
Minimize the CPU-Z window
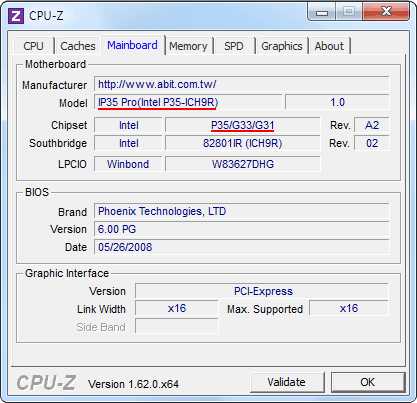pyautogui.click(x=321, y=12)
